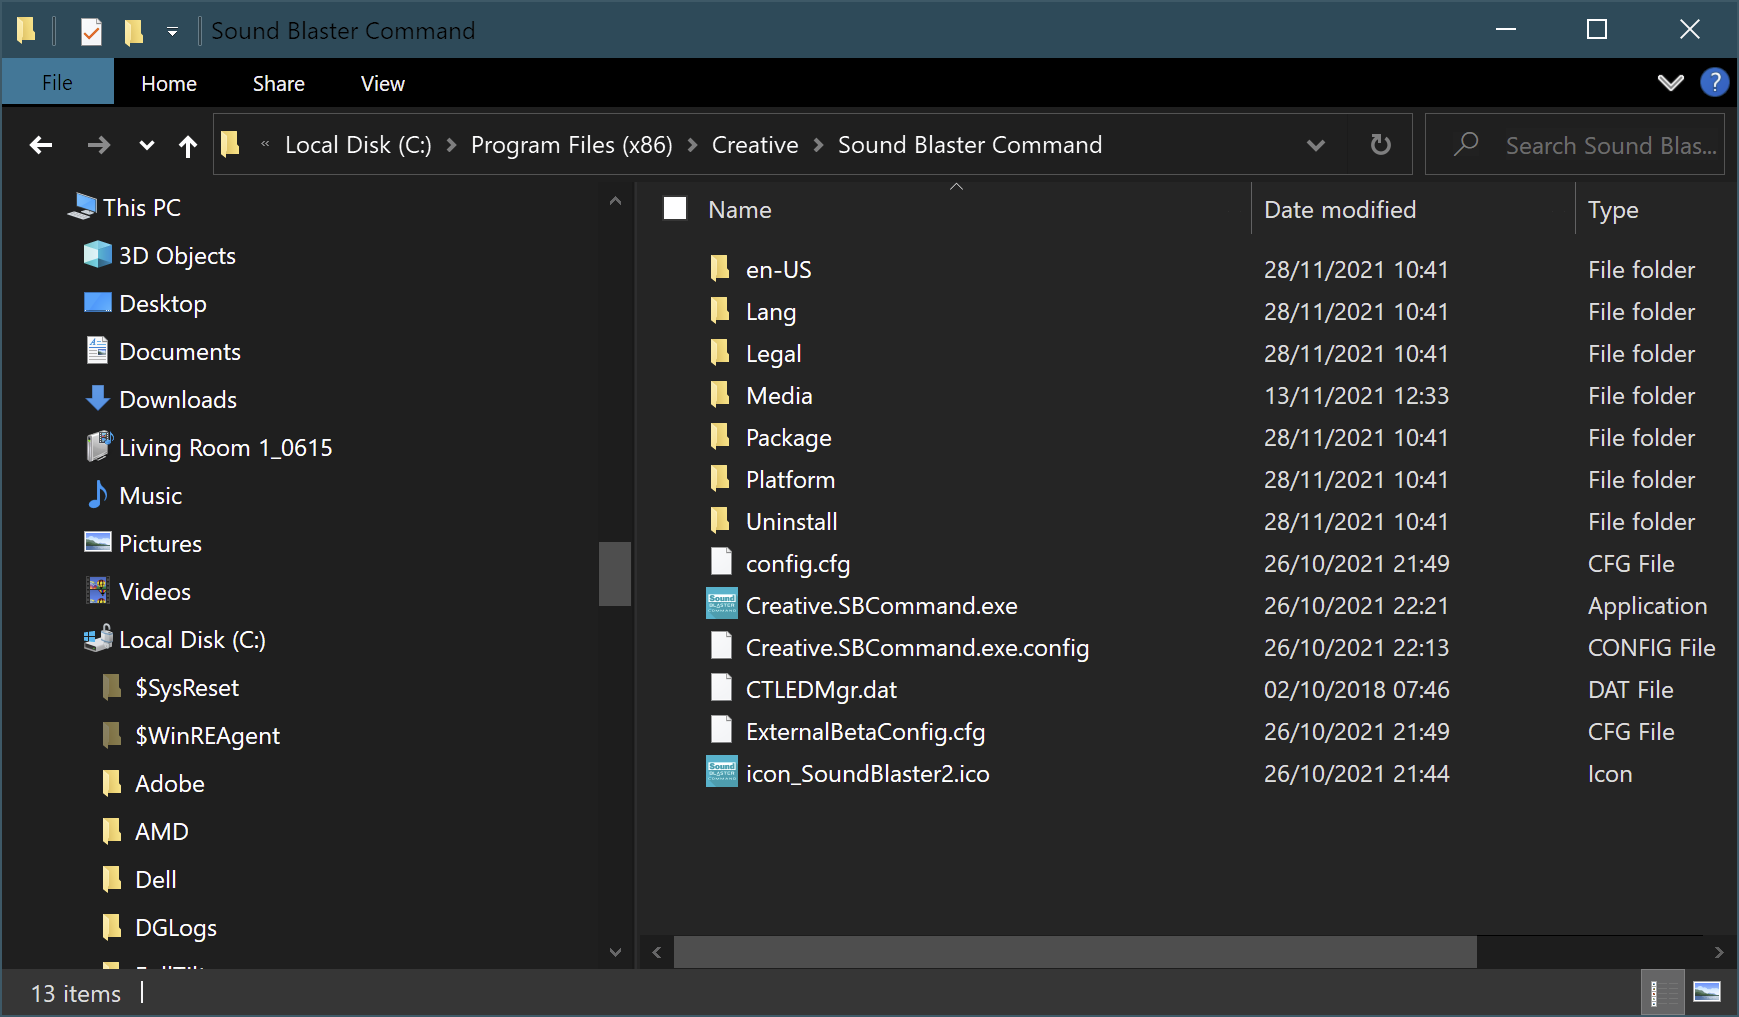The width and height of the screenshot is (1739, 1017).
Task: Select ExternalBetaConfig.cfg file name
Action: [865, 732]
